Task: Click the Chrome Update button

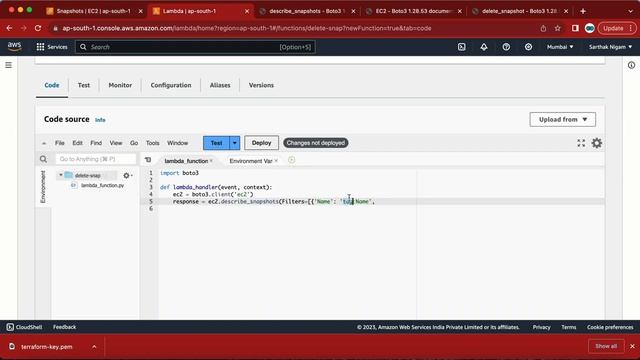Action: (x=617, y=28)
